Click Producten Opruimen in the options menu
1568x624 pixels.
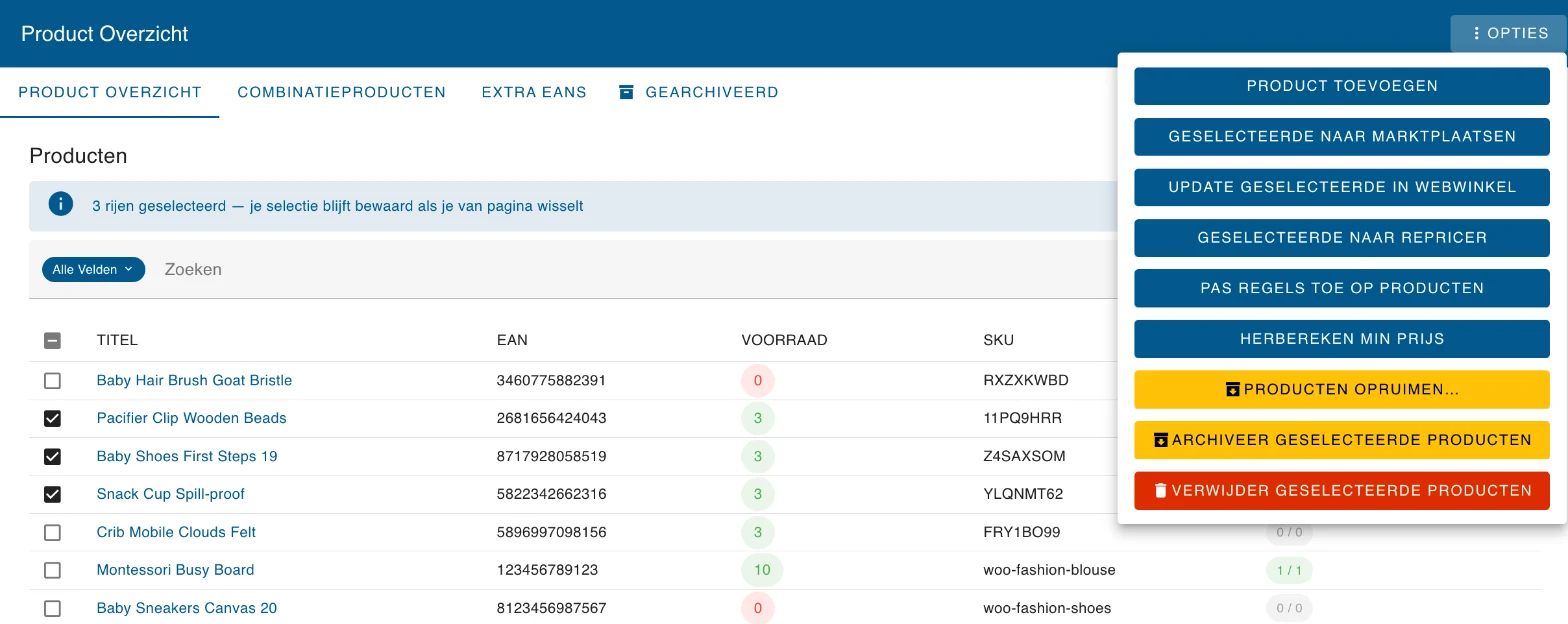(1342, 390)
